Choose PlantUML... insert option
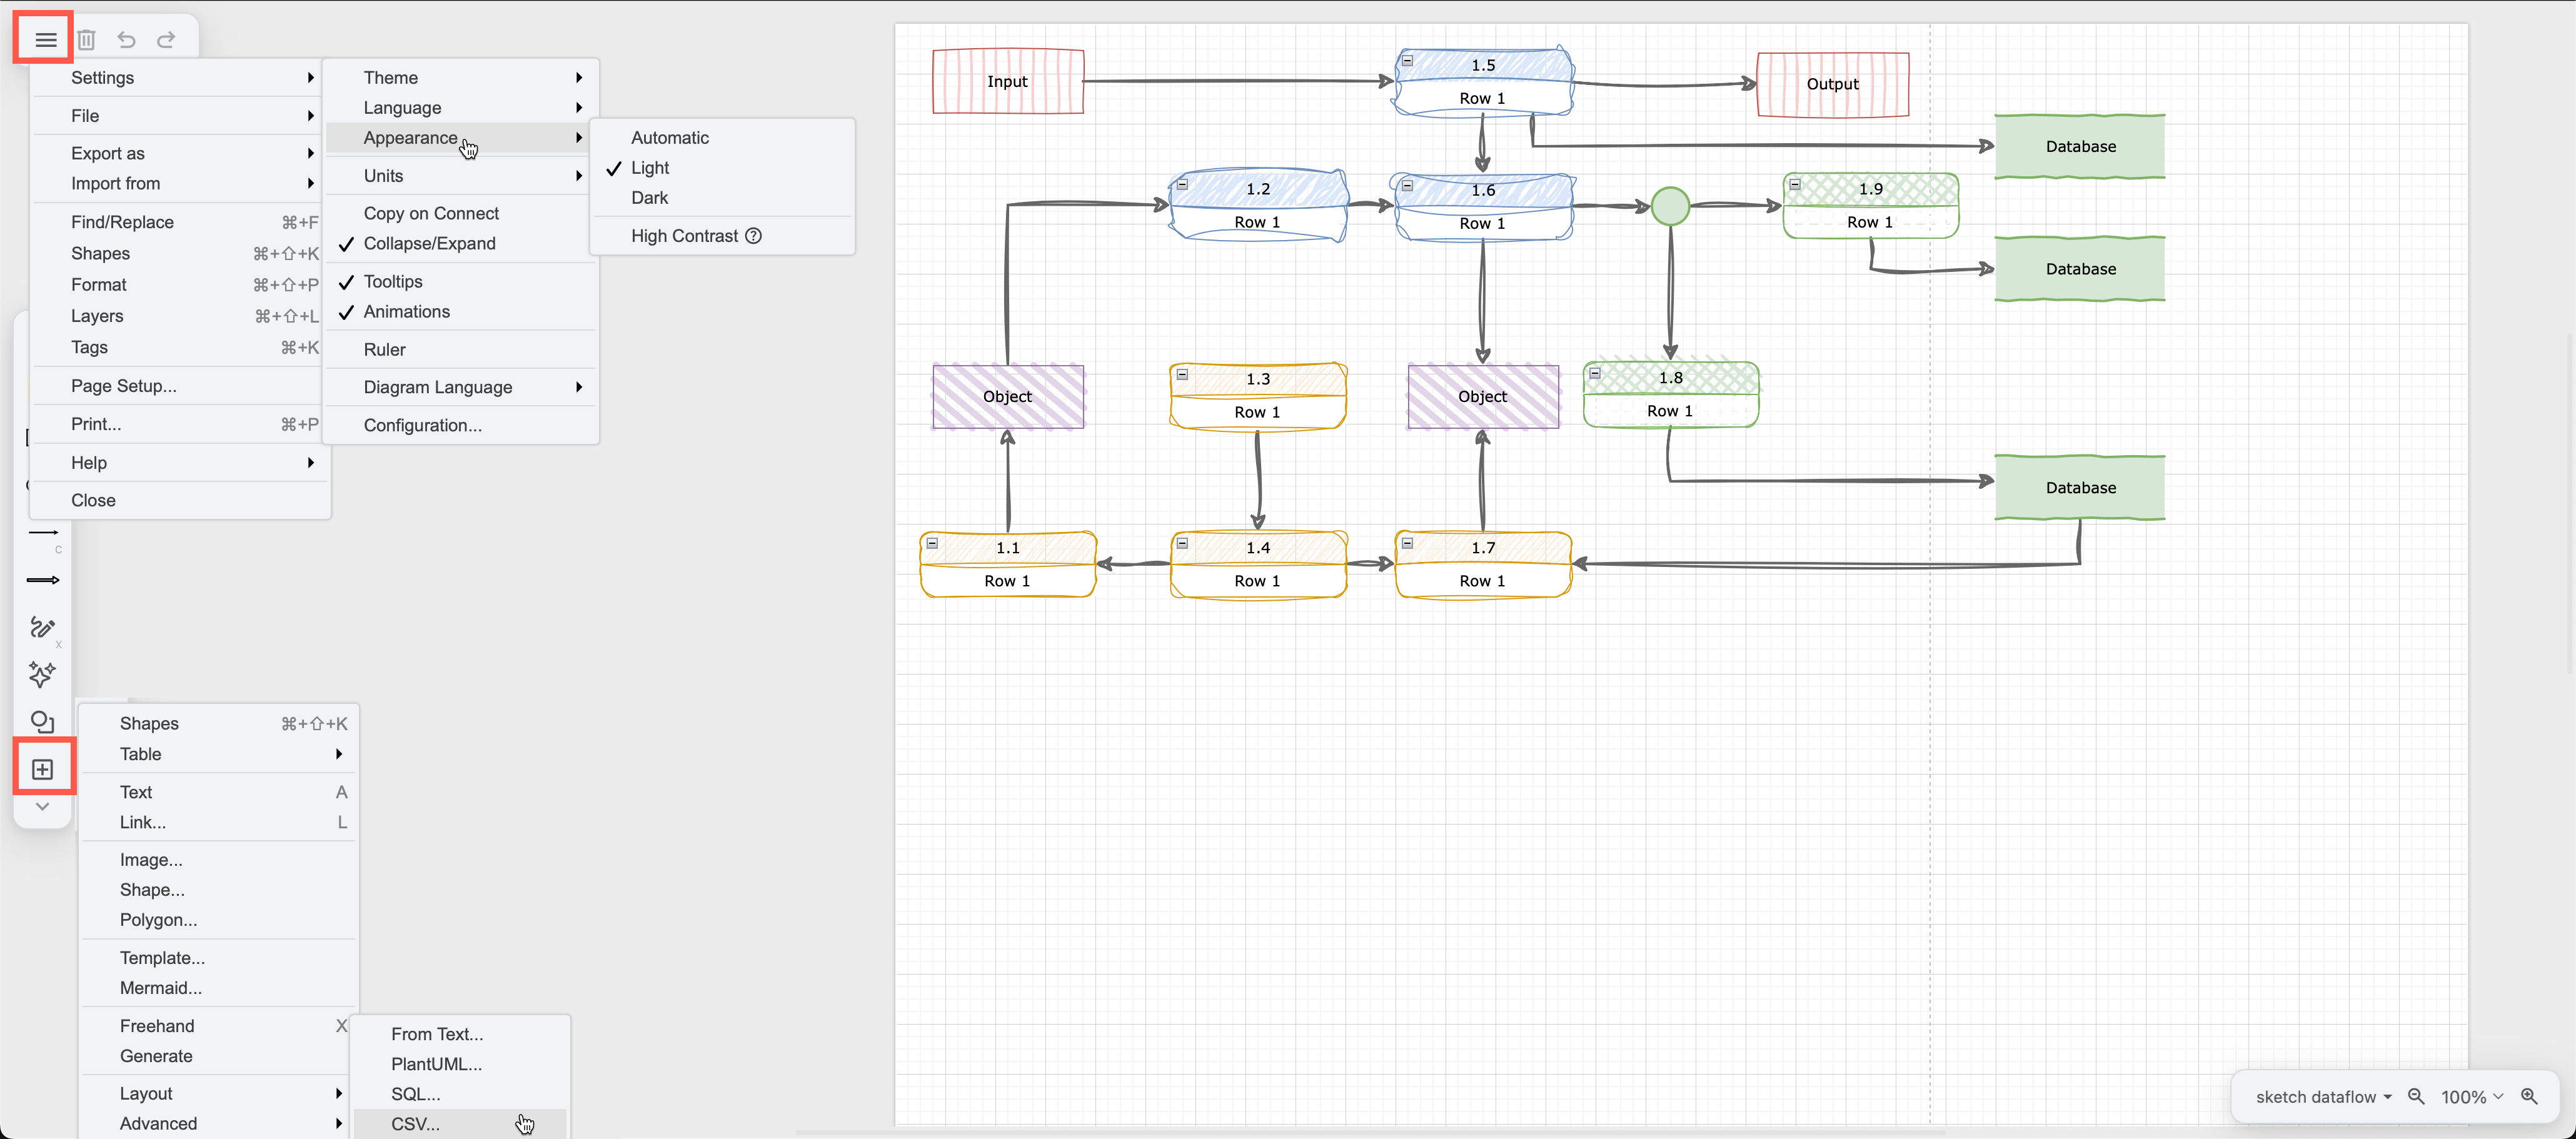 pos(460,1064)
